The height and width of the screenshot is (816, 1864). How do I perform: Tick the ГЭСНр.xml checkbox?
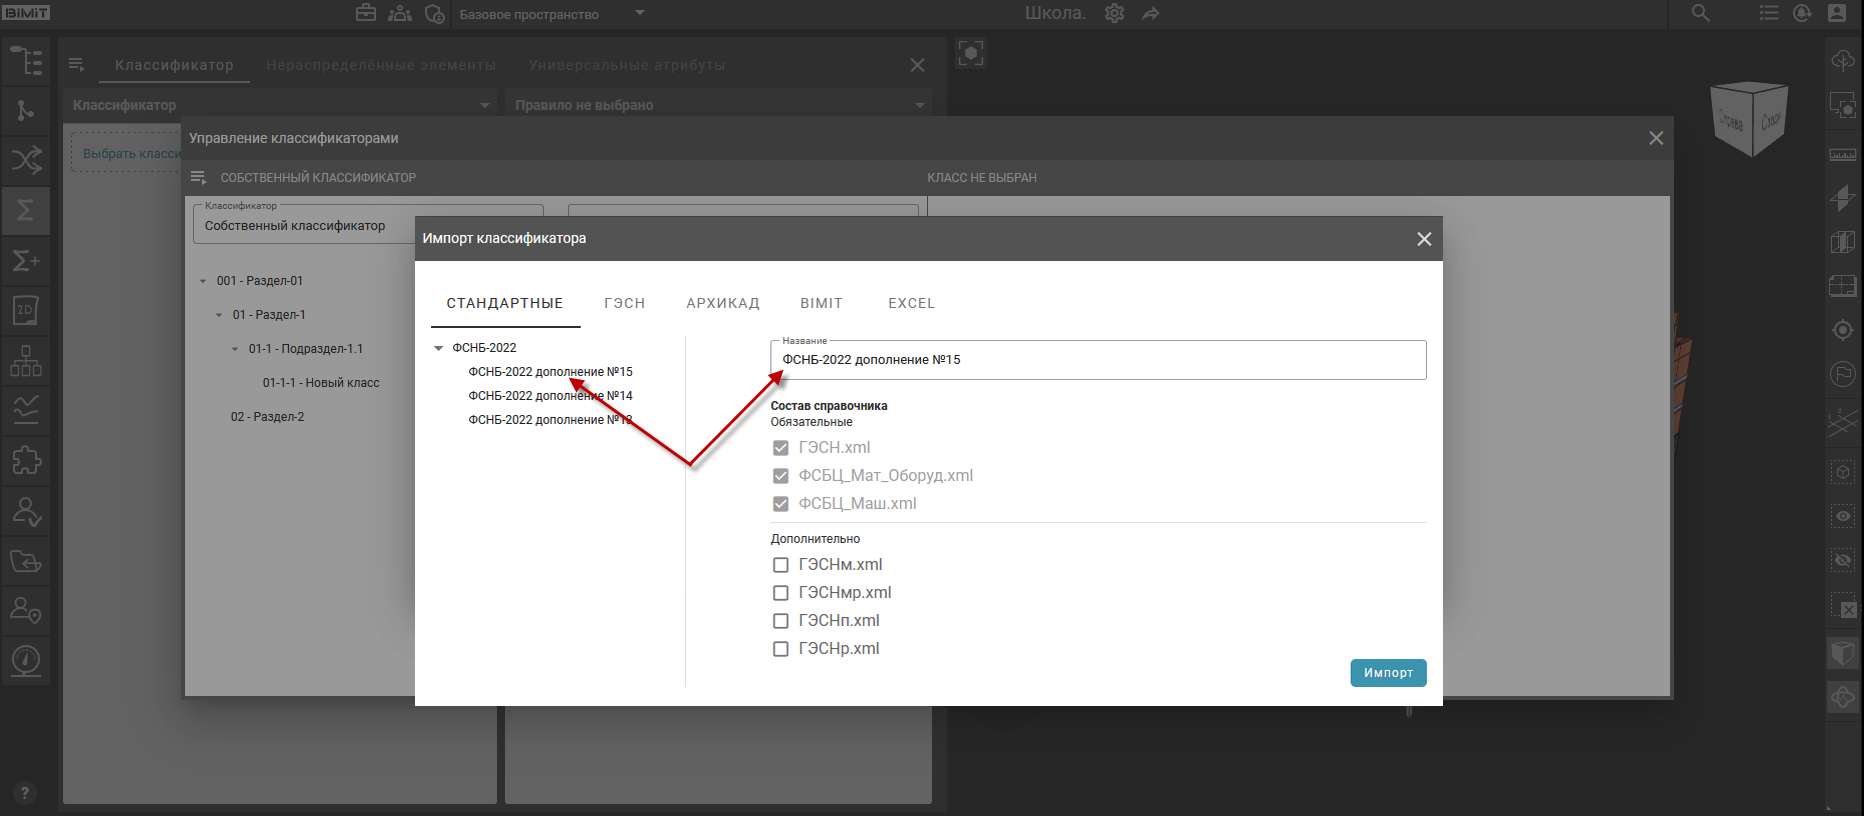point(781,649)
